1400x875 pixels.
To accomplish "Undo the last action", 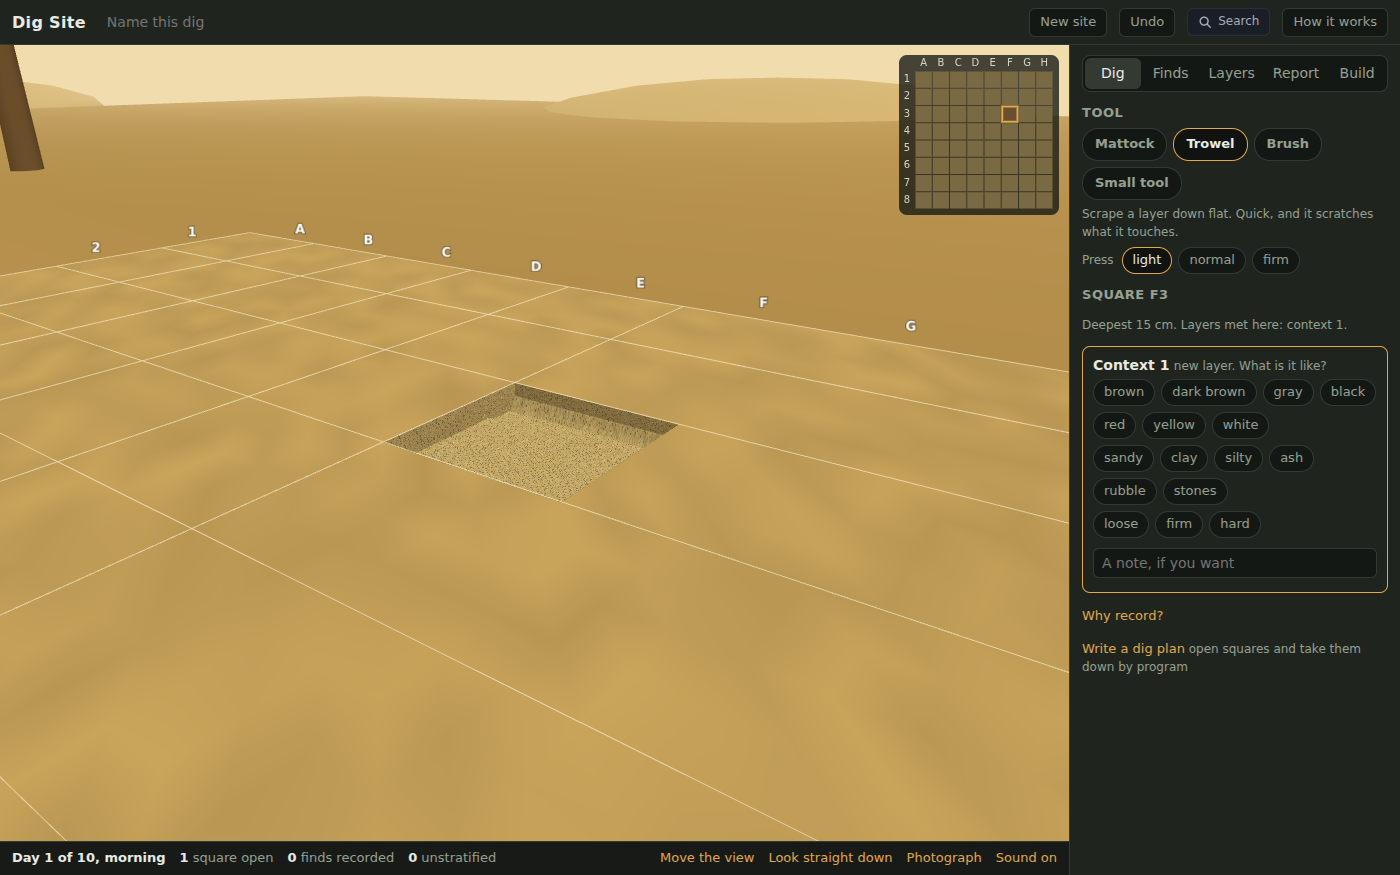I will pyautogui.click(x=1147, y=22).
